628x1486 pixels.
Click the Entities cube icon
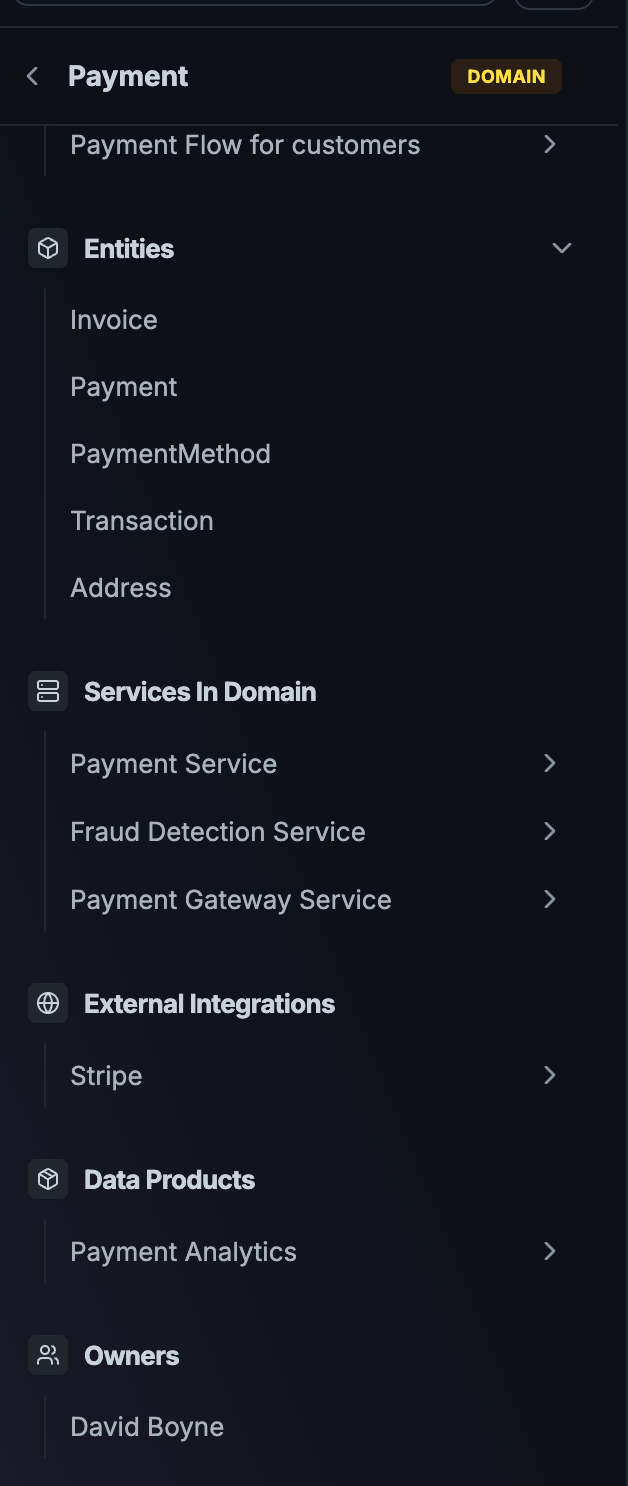point(47,248)
